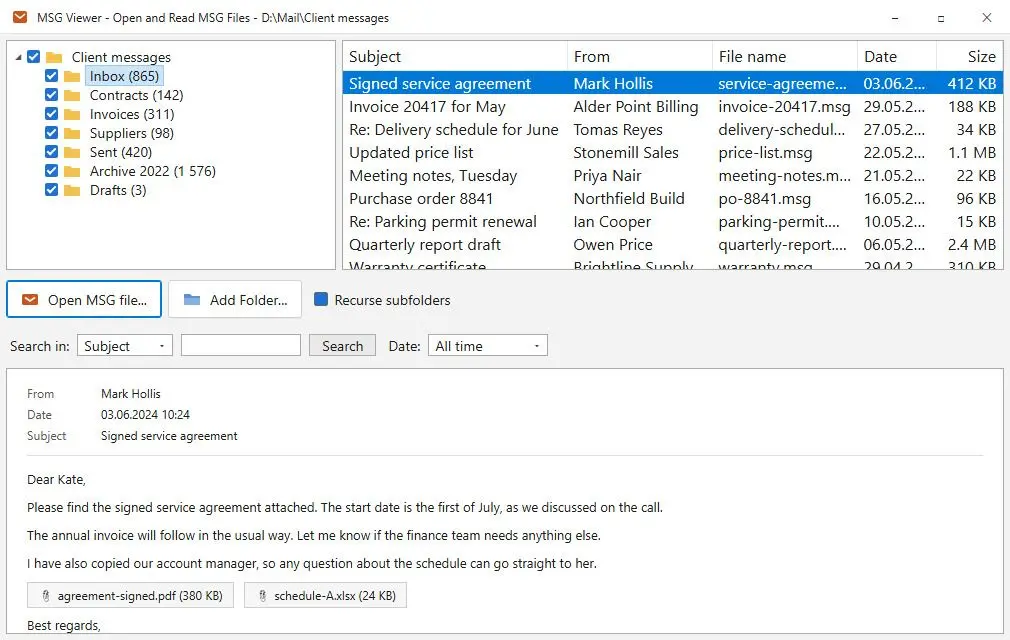Screen dimensions: 1010x640
Task: Select Re: Delivery schedule for June message
Action: pos(672,129)
